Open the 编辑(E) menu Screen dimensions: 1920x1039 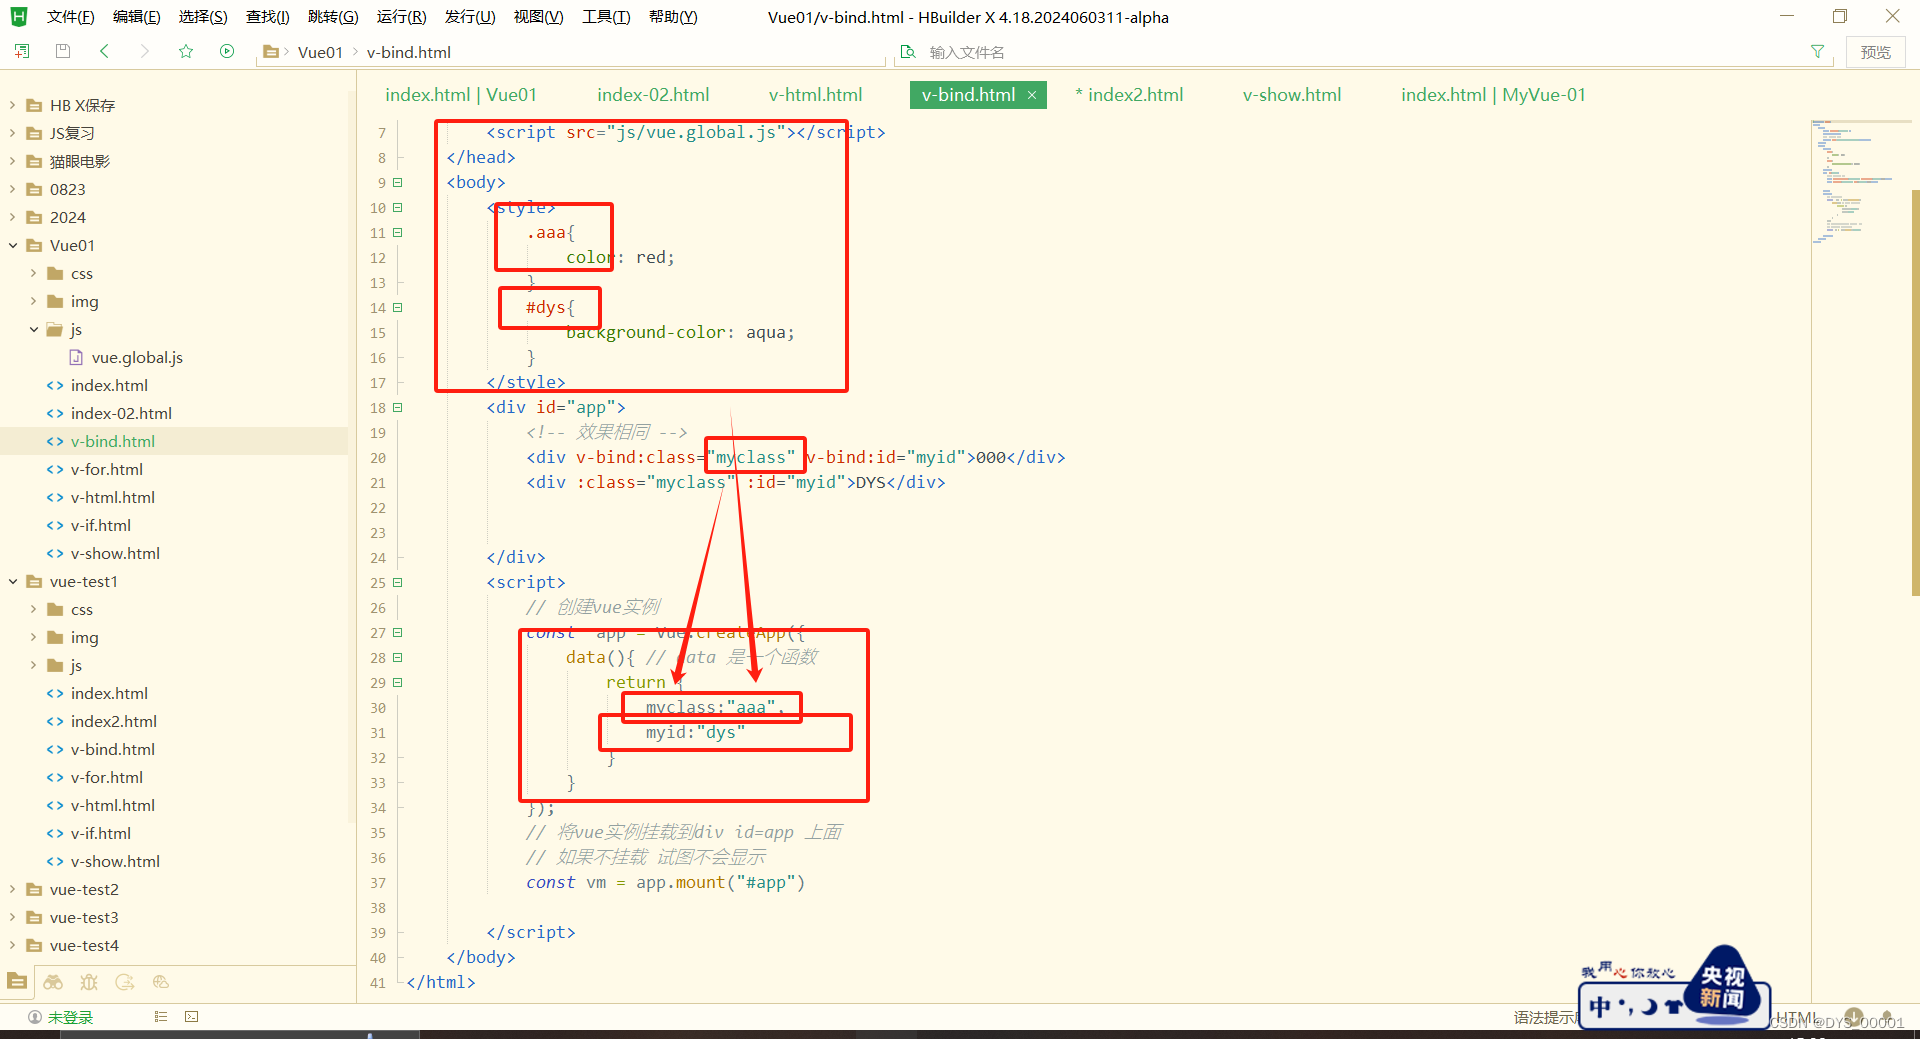(x=137, y=17)
